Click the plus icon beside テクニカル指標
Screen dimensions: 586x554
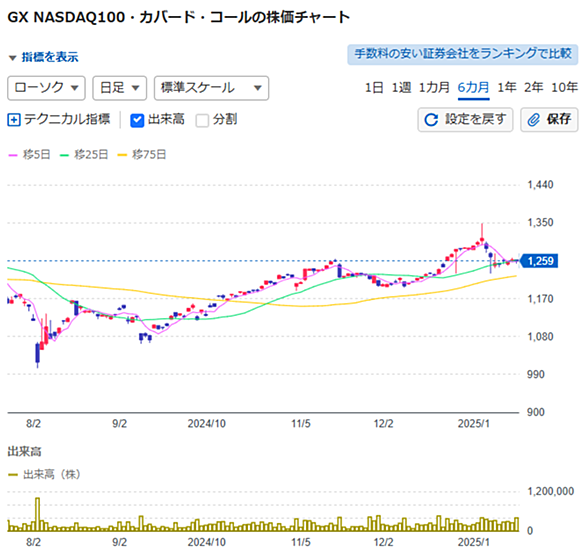click(x=14, y=120)
